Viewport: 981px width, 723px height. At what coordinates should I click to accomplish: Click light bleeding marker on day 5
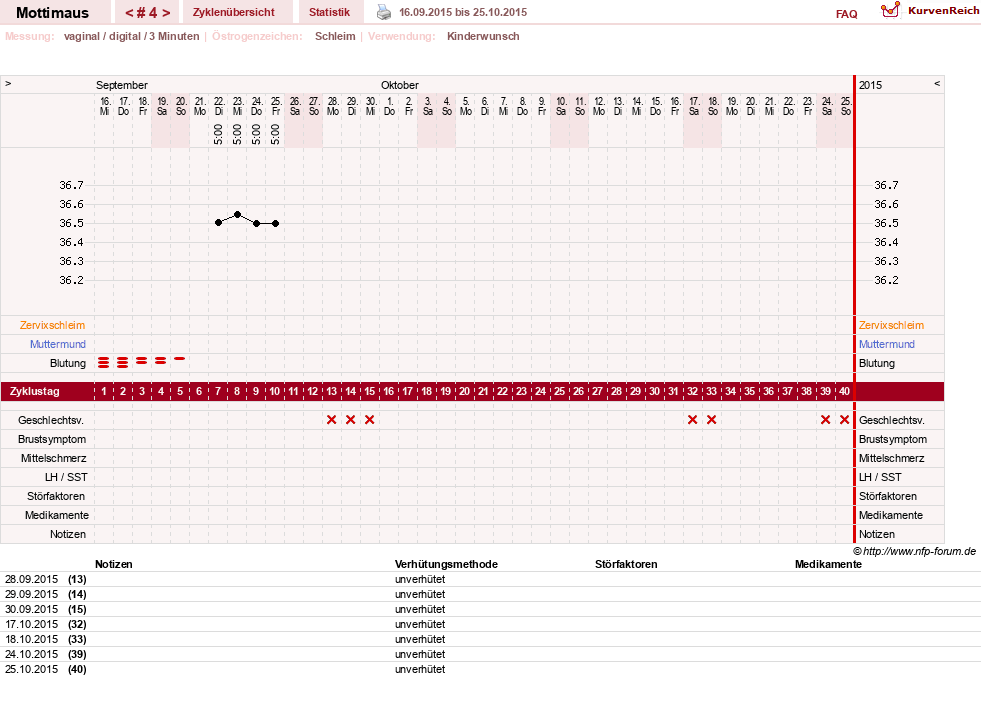[180, 358]
